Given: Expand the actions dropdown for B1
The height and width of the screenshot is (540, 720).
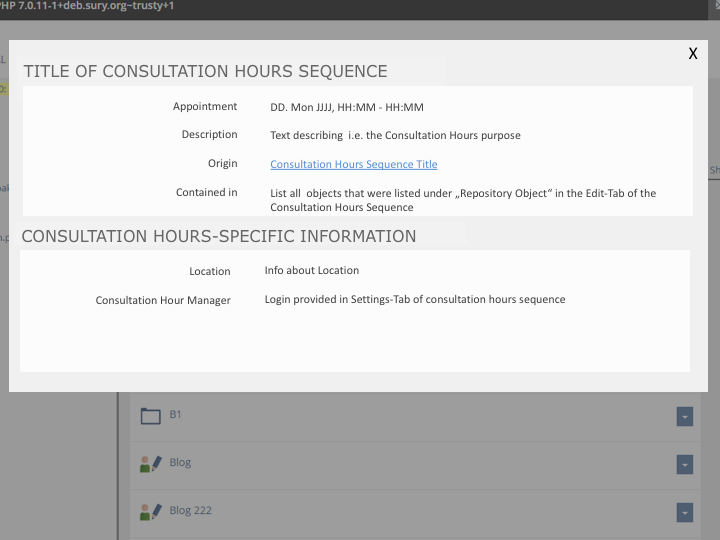Looking at the screenshot, I should 684,416.
